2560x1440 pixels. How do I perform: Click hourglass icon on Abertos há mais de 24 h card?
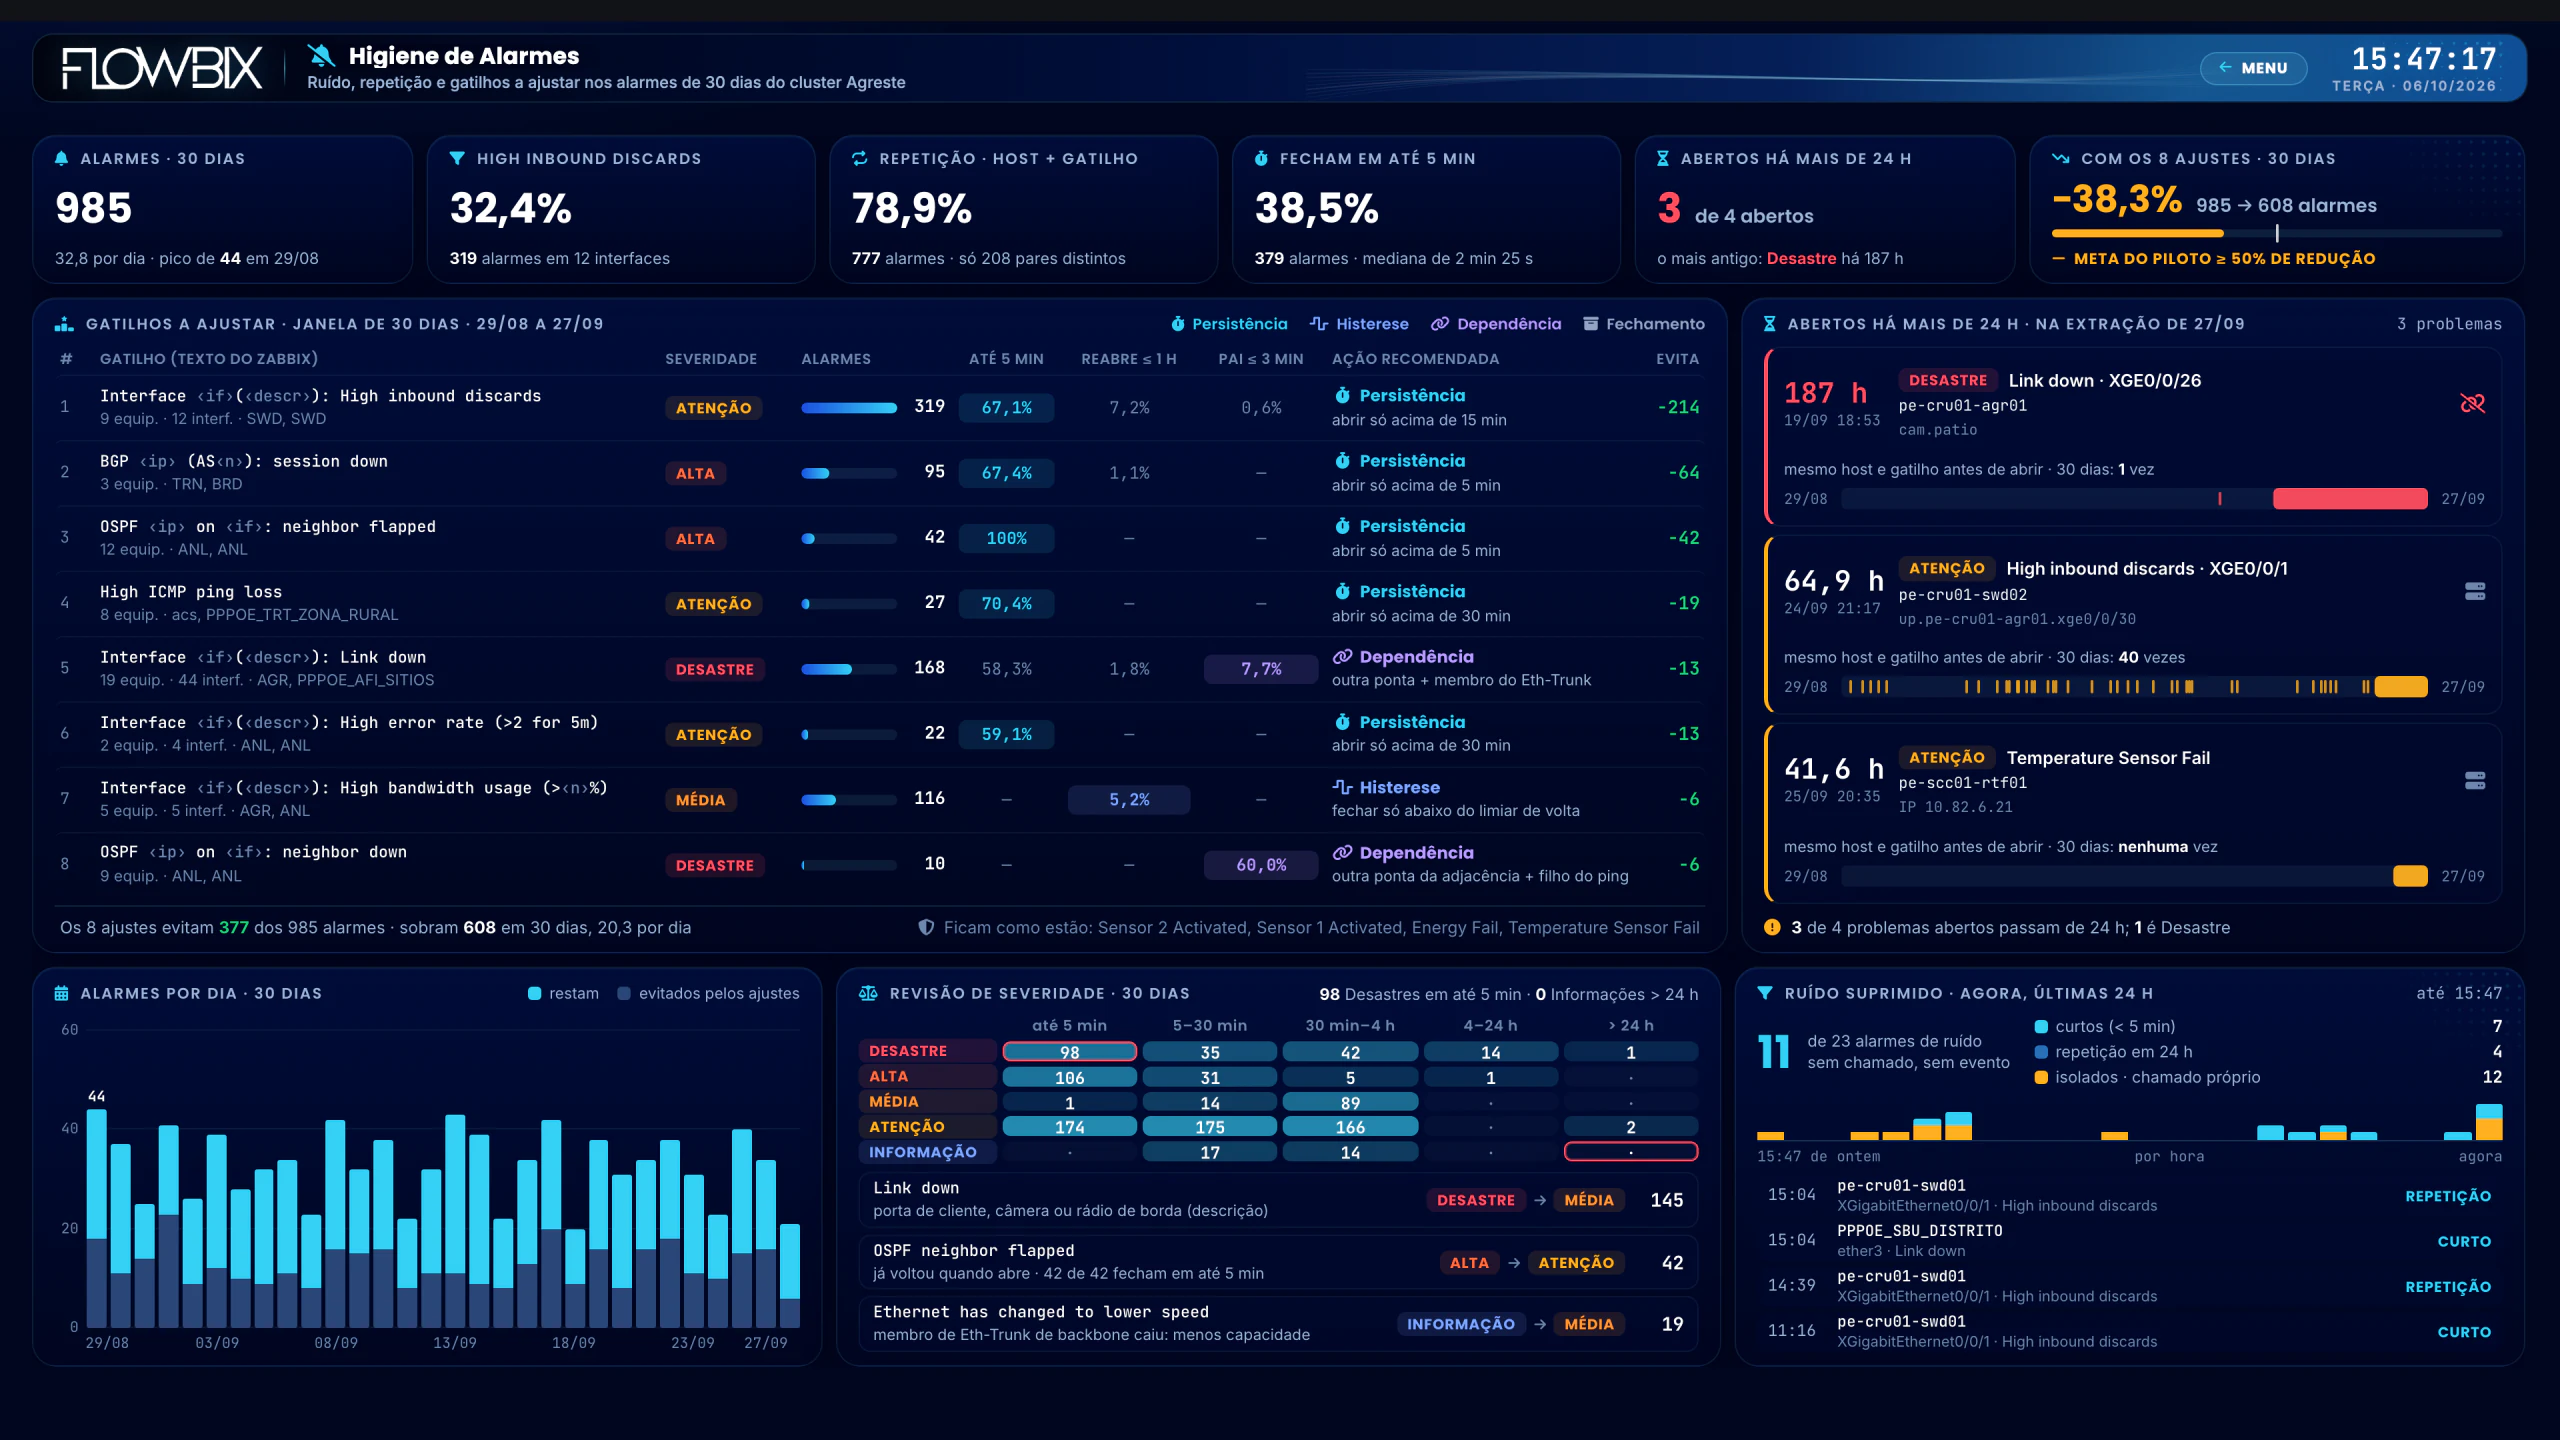click(1662, 158)
